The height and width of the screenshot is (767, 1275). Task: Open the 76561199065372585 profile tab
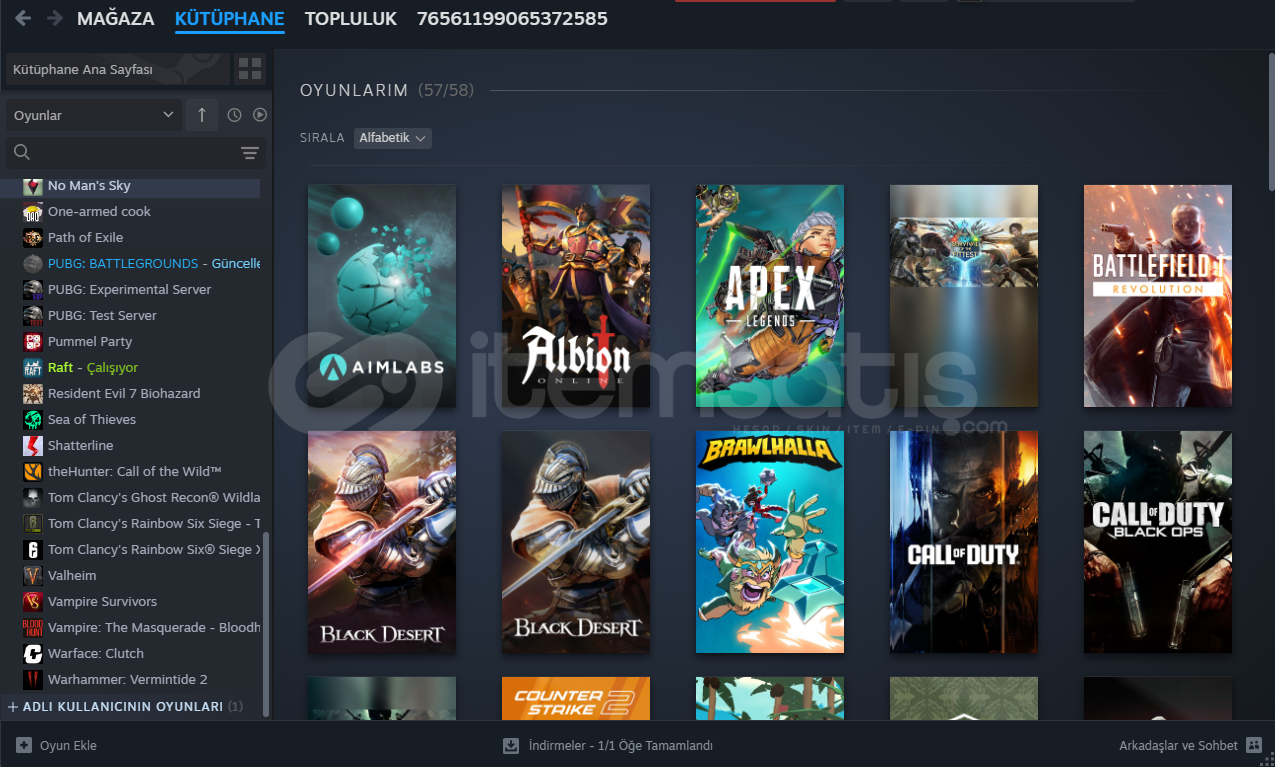point(512,18)
